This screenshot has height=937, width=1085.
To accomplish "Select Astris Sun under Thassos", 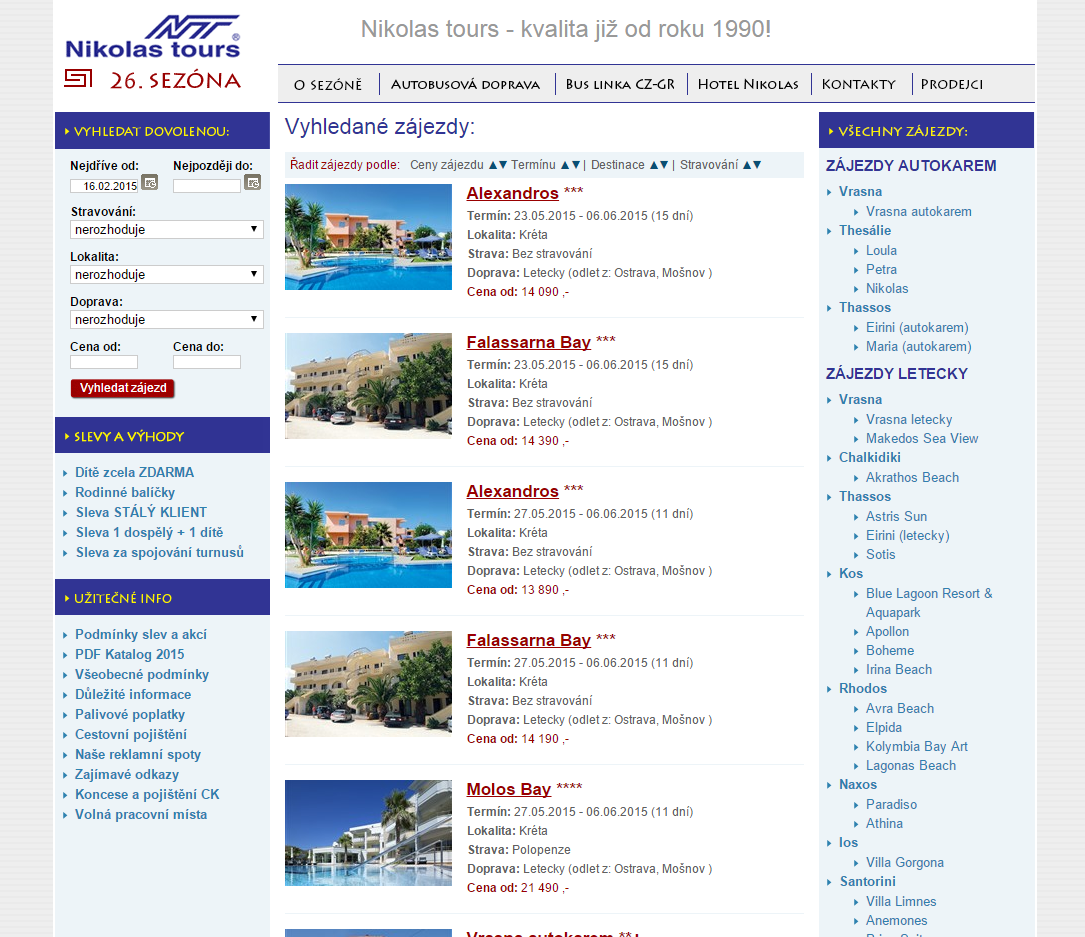I will click(x=896, y=517).
